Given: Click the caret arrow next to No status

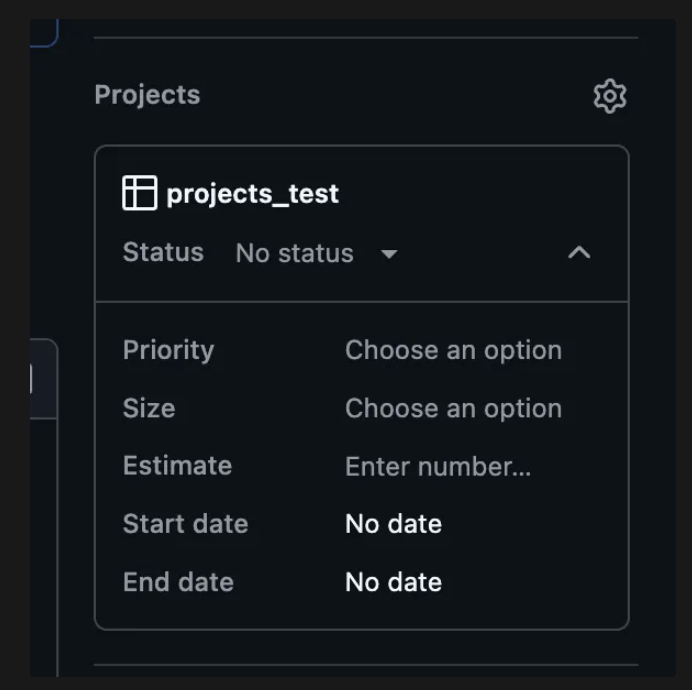Looking at the screenshot, I should [389, 254].
